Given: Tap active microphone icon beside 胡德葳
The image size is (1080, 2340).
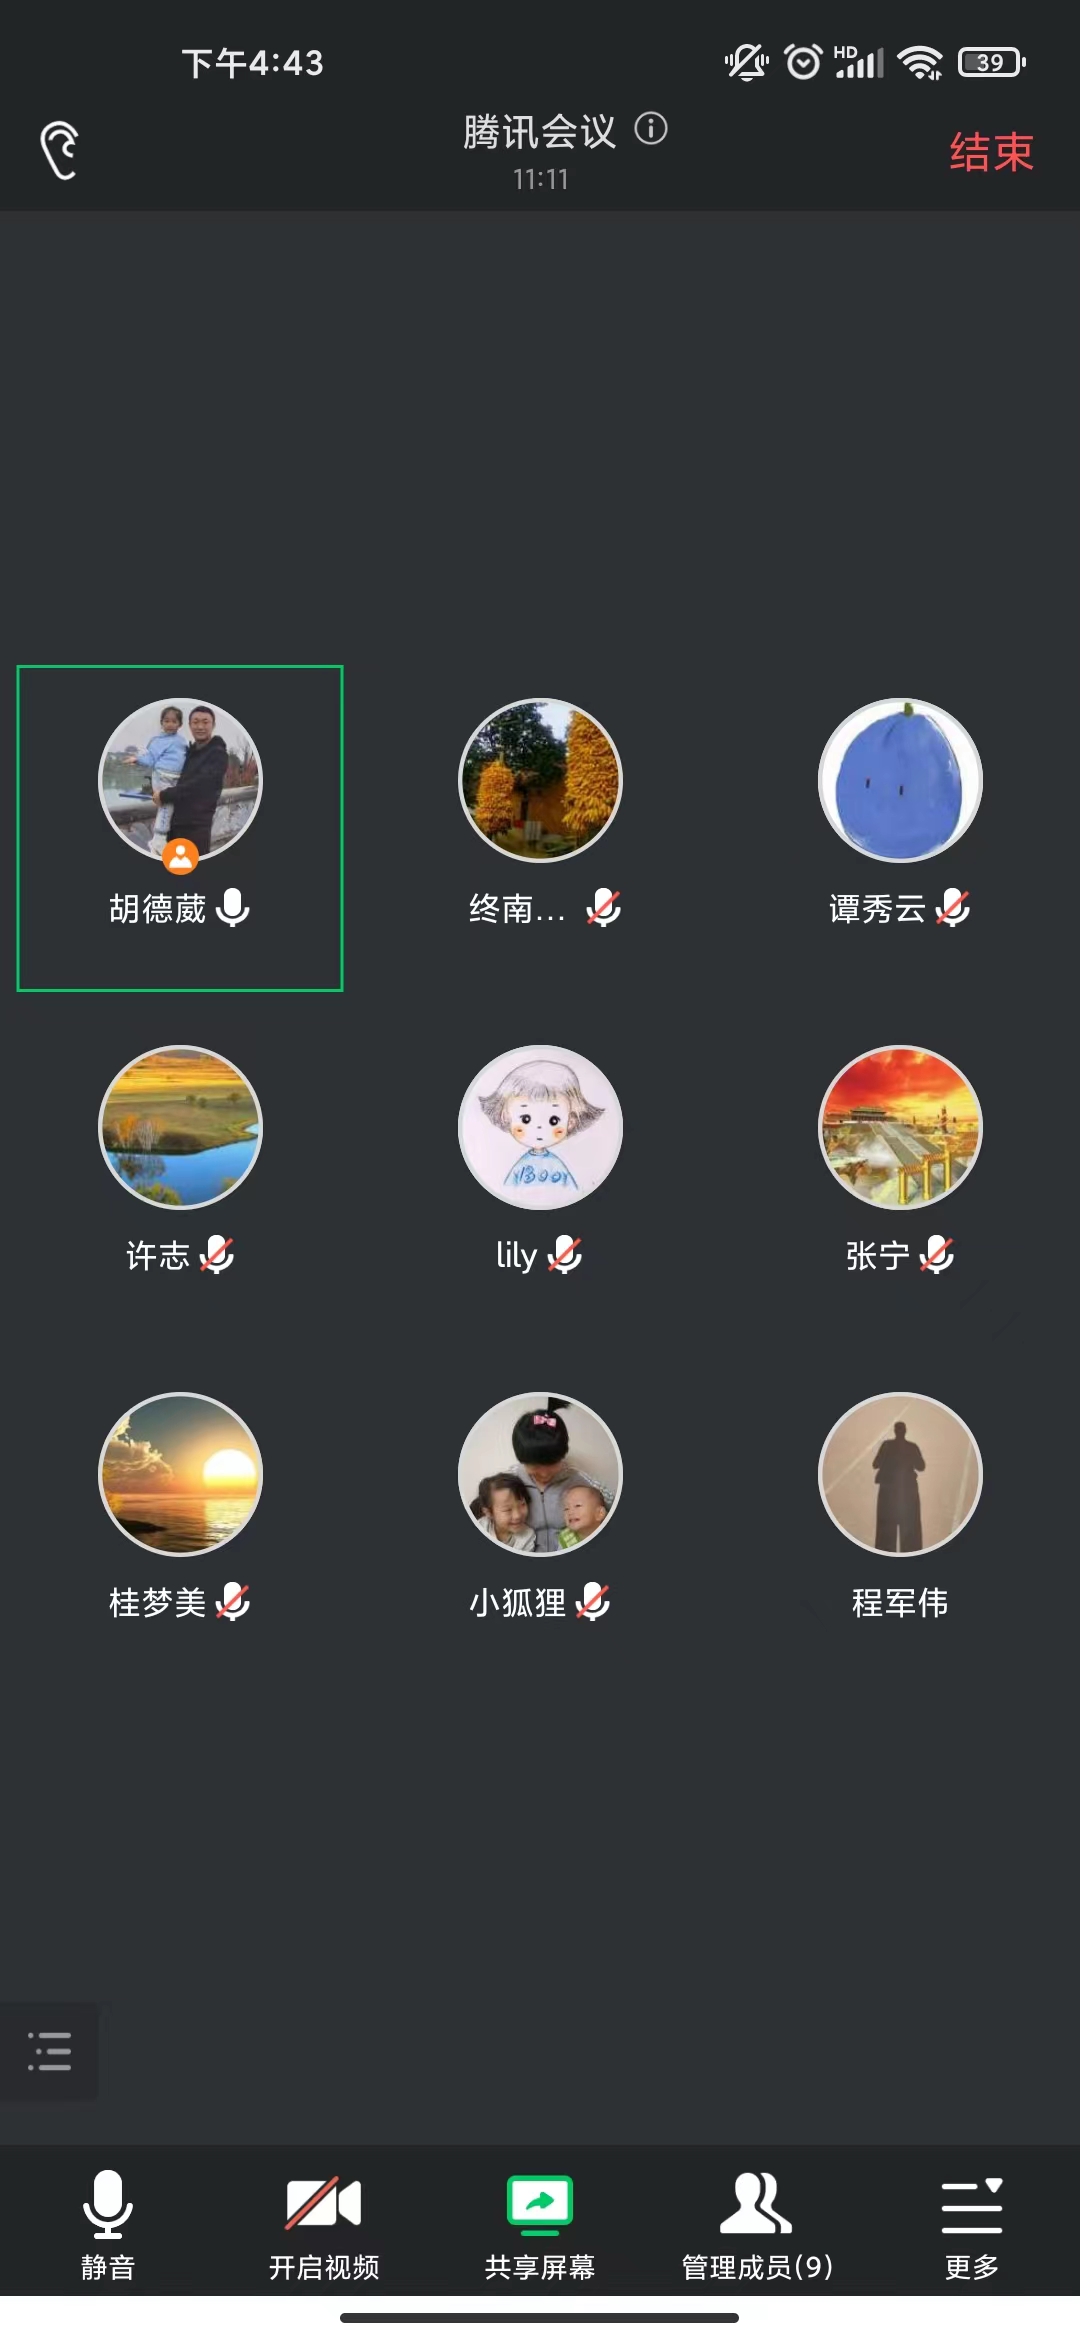Looking at the screenshot, I should (233, 908).
